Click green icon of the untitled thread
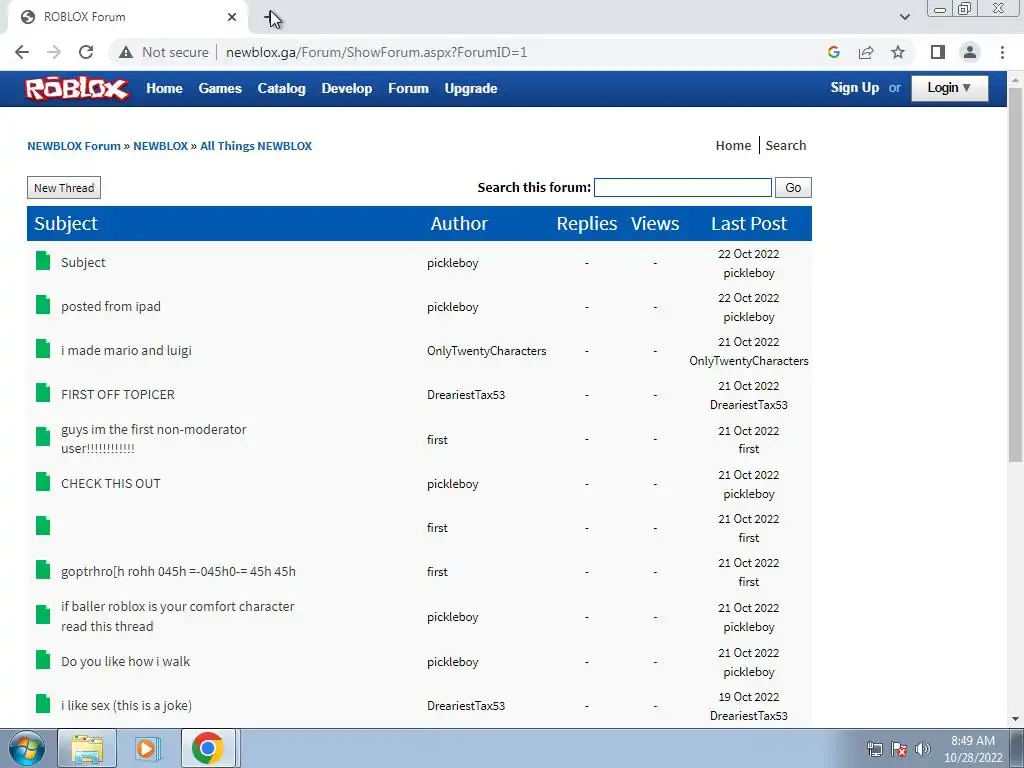1024x768 pixels. [x=43, y=526]
